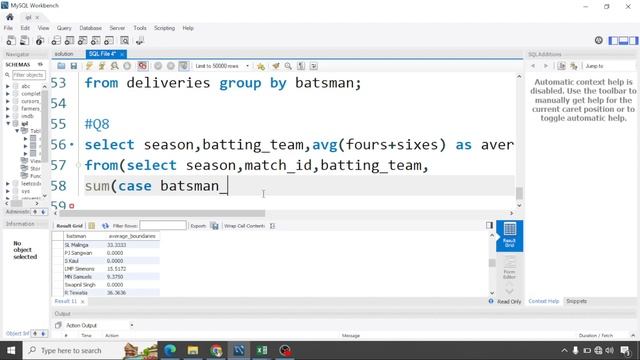Close the Result 11 tab

pyautogui.click(x=82, y=302)
